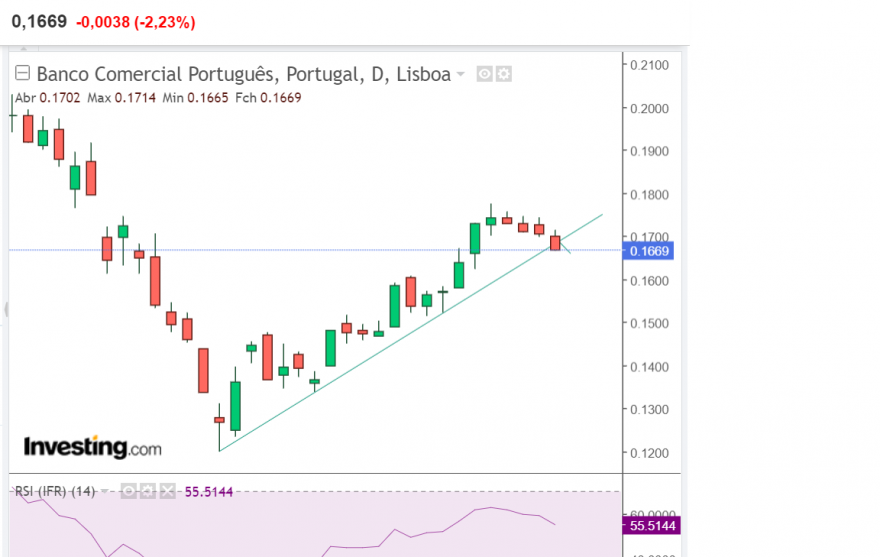Toggle main chart visibility eye icon
The height and width of the screenshot is (557, 880).
tap(484, 74)
